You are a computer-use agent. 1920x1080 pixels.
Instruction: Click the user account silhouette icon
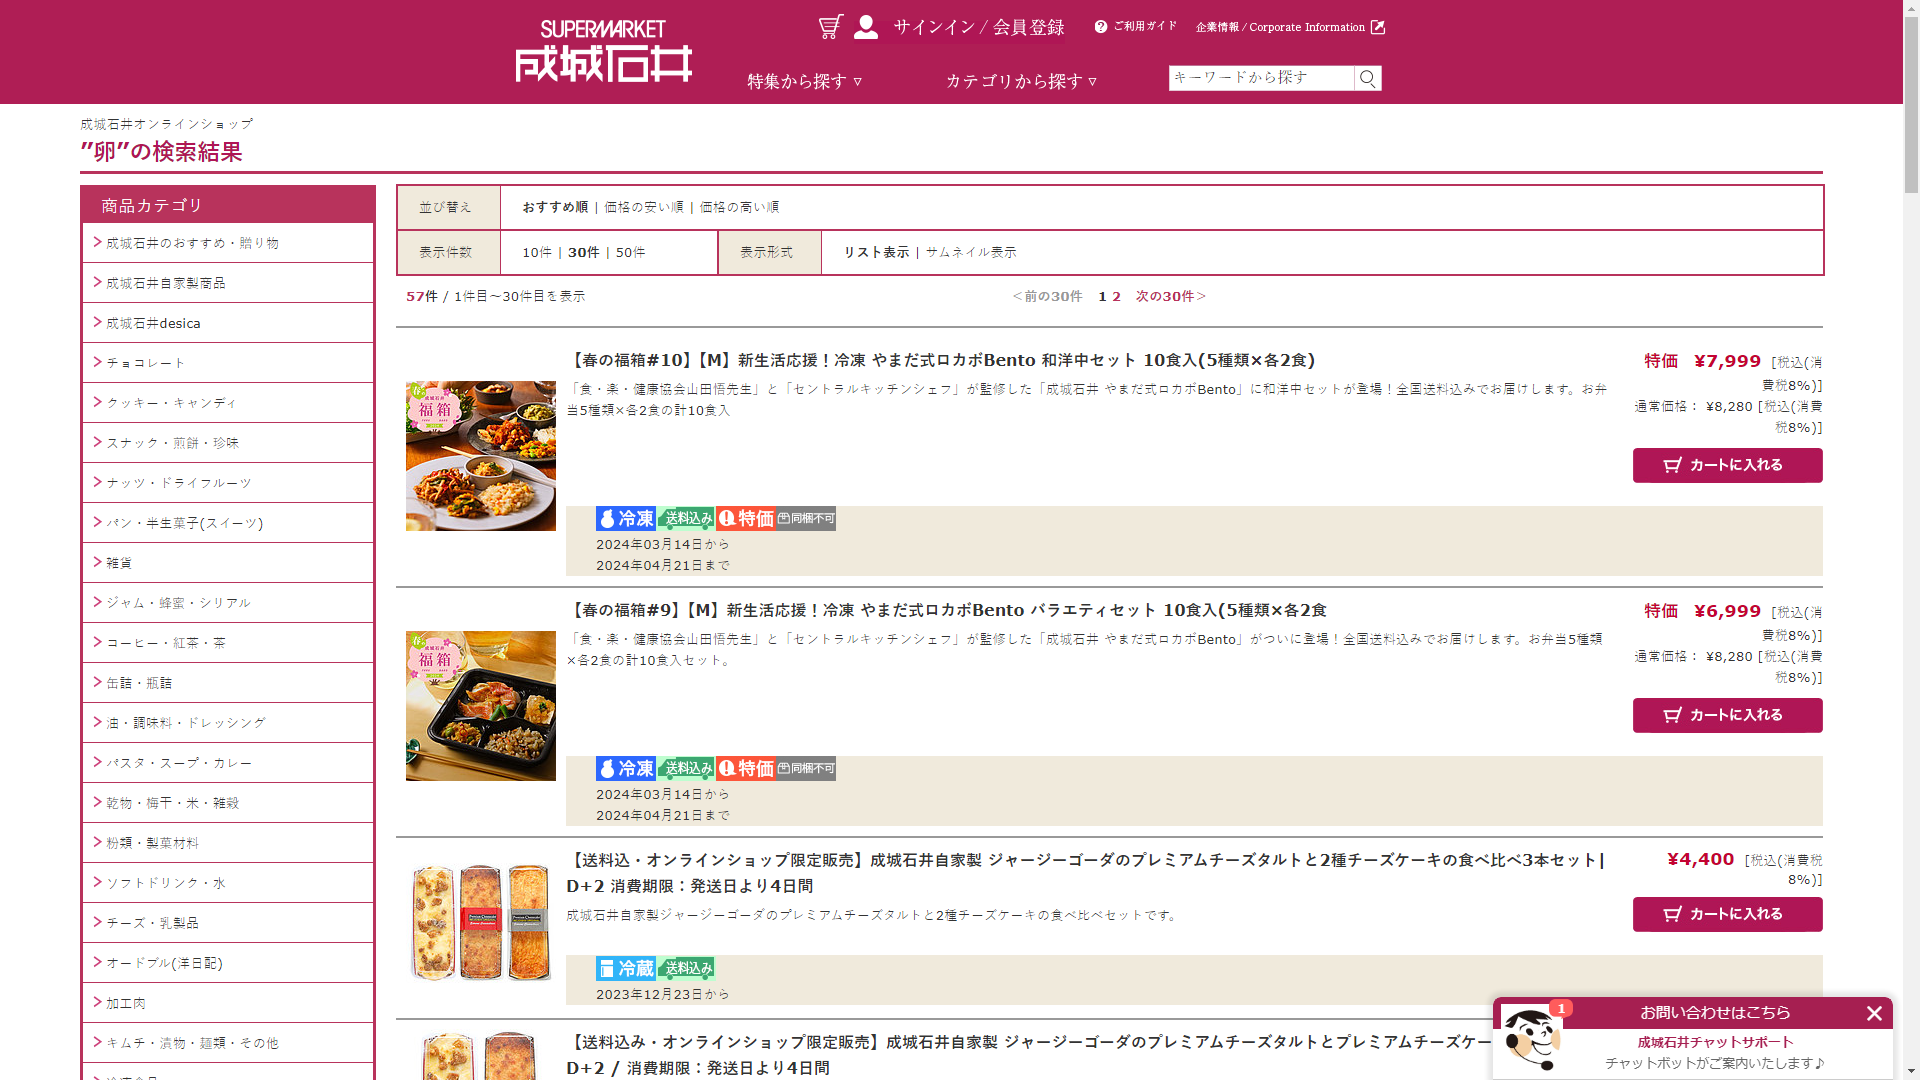tap(866, 27)
